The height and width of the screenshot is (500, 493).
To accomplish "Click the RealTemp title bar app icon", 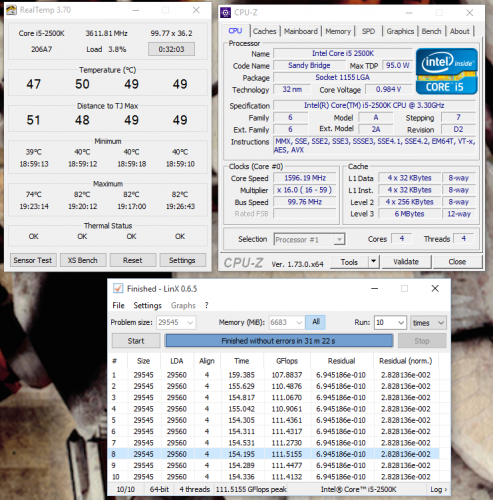I will click(12, 10).
